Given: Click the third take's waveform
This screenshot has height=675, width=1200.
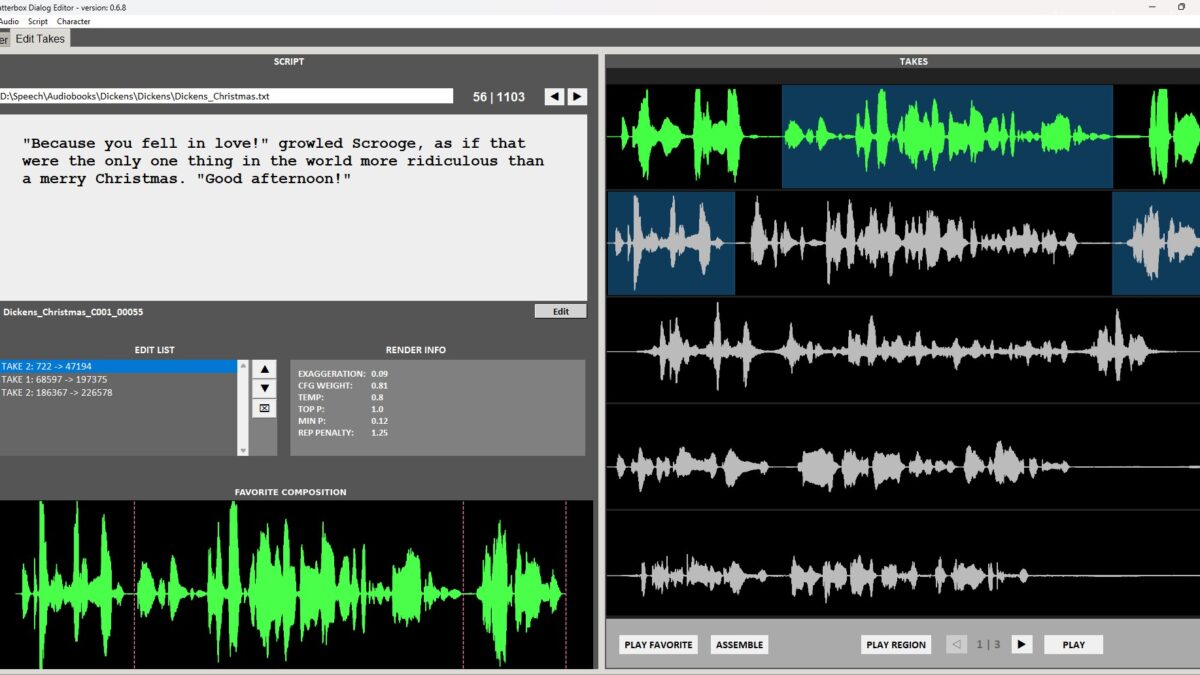Looking at the screenshot, I should [x=900, y=350].
